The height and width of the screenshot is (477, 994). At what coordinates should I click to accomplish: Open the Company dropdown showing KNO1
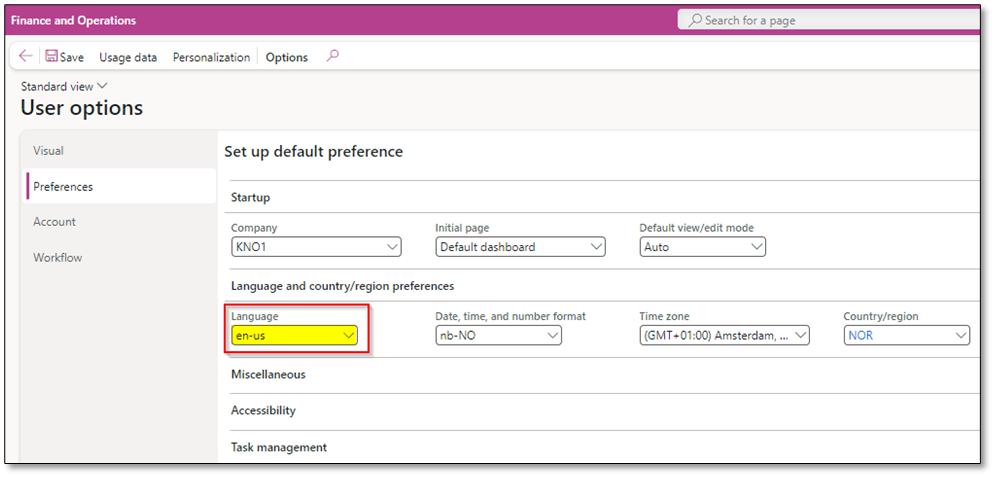[x=316, y=247]
